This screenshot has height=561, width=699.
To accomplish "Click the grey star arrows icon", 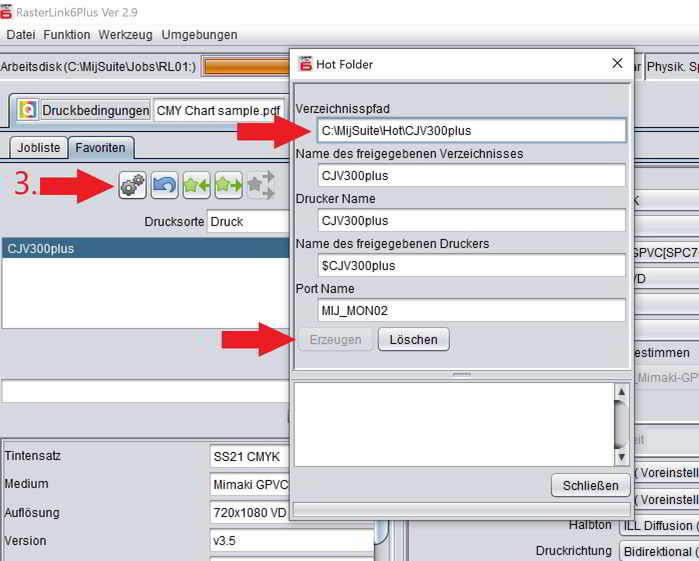I will click(260, 185).
